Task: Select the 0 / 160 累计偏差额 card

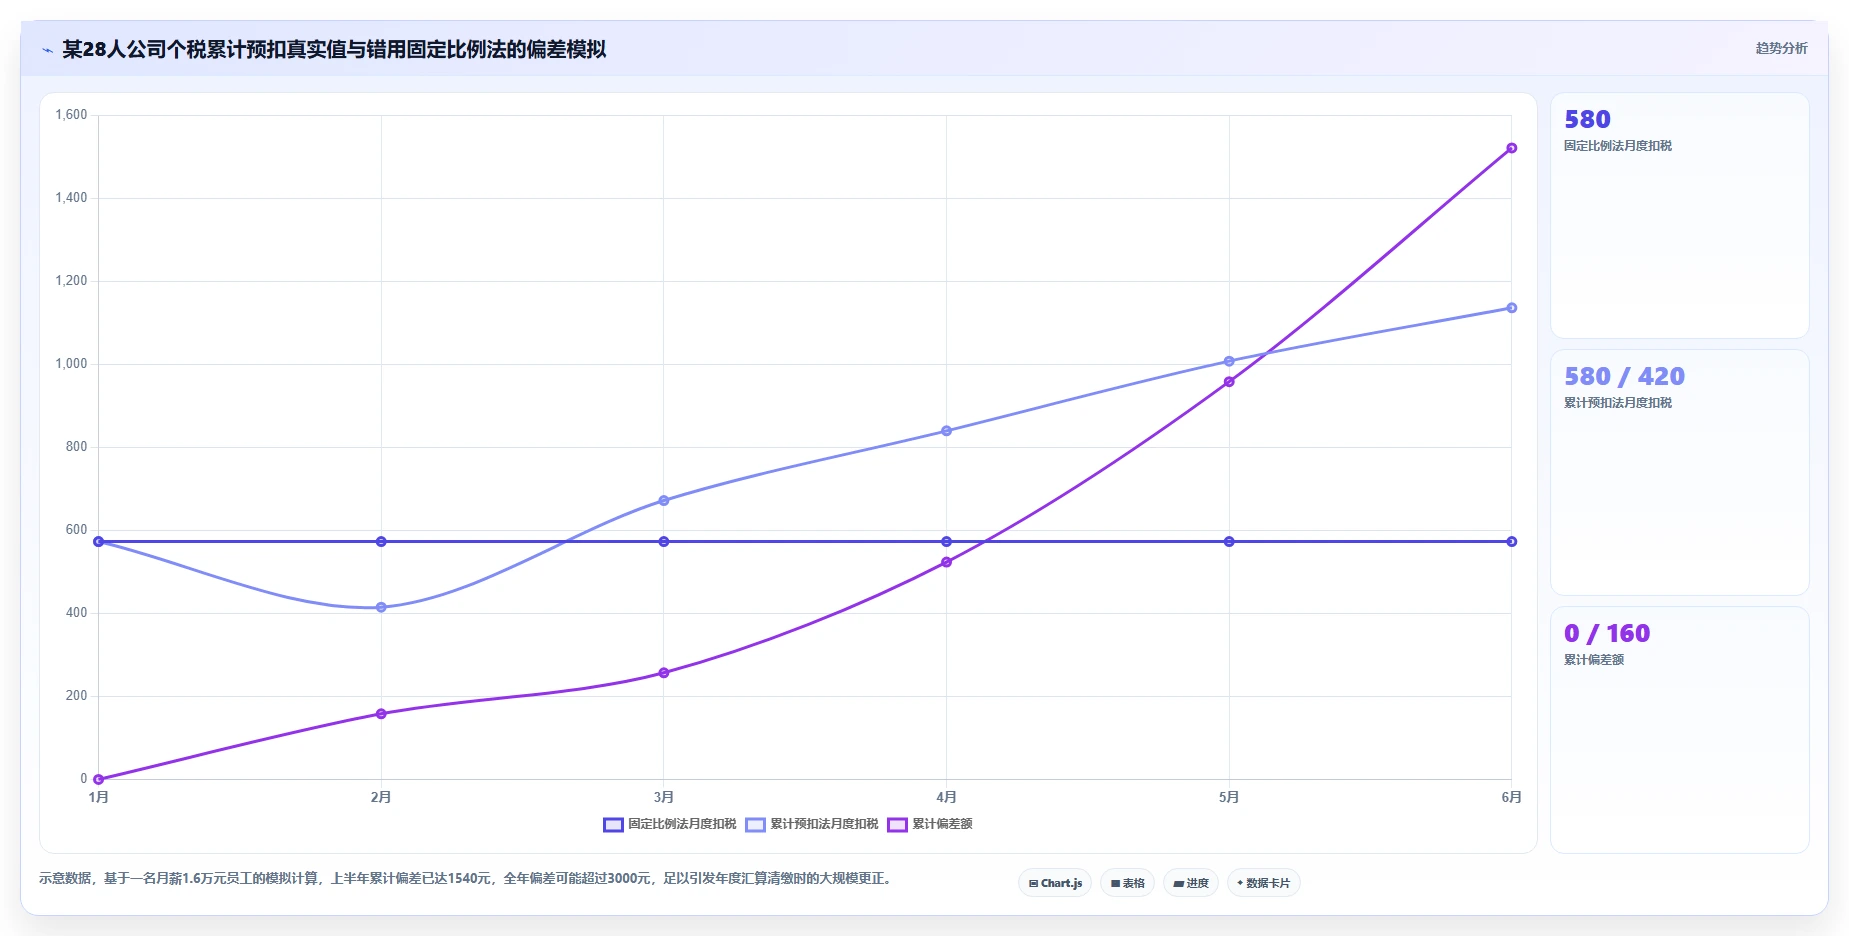Action: [1680, 730]
